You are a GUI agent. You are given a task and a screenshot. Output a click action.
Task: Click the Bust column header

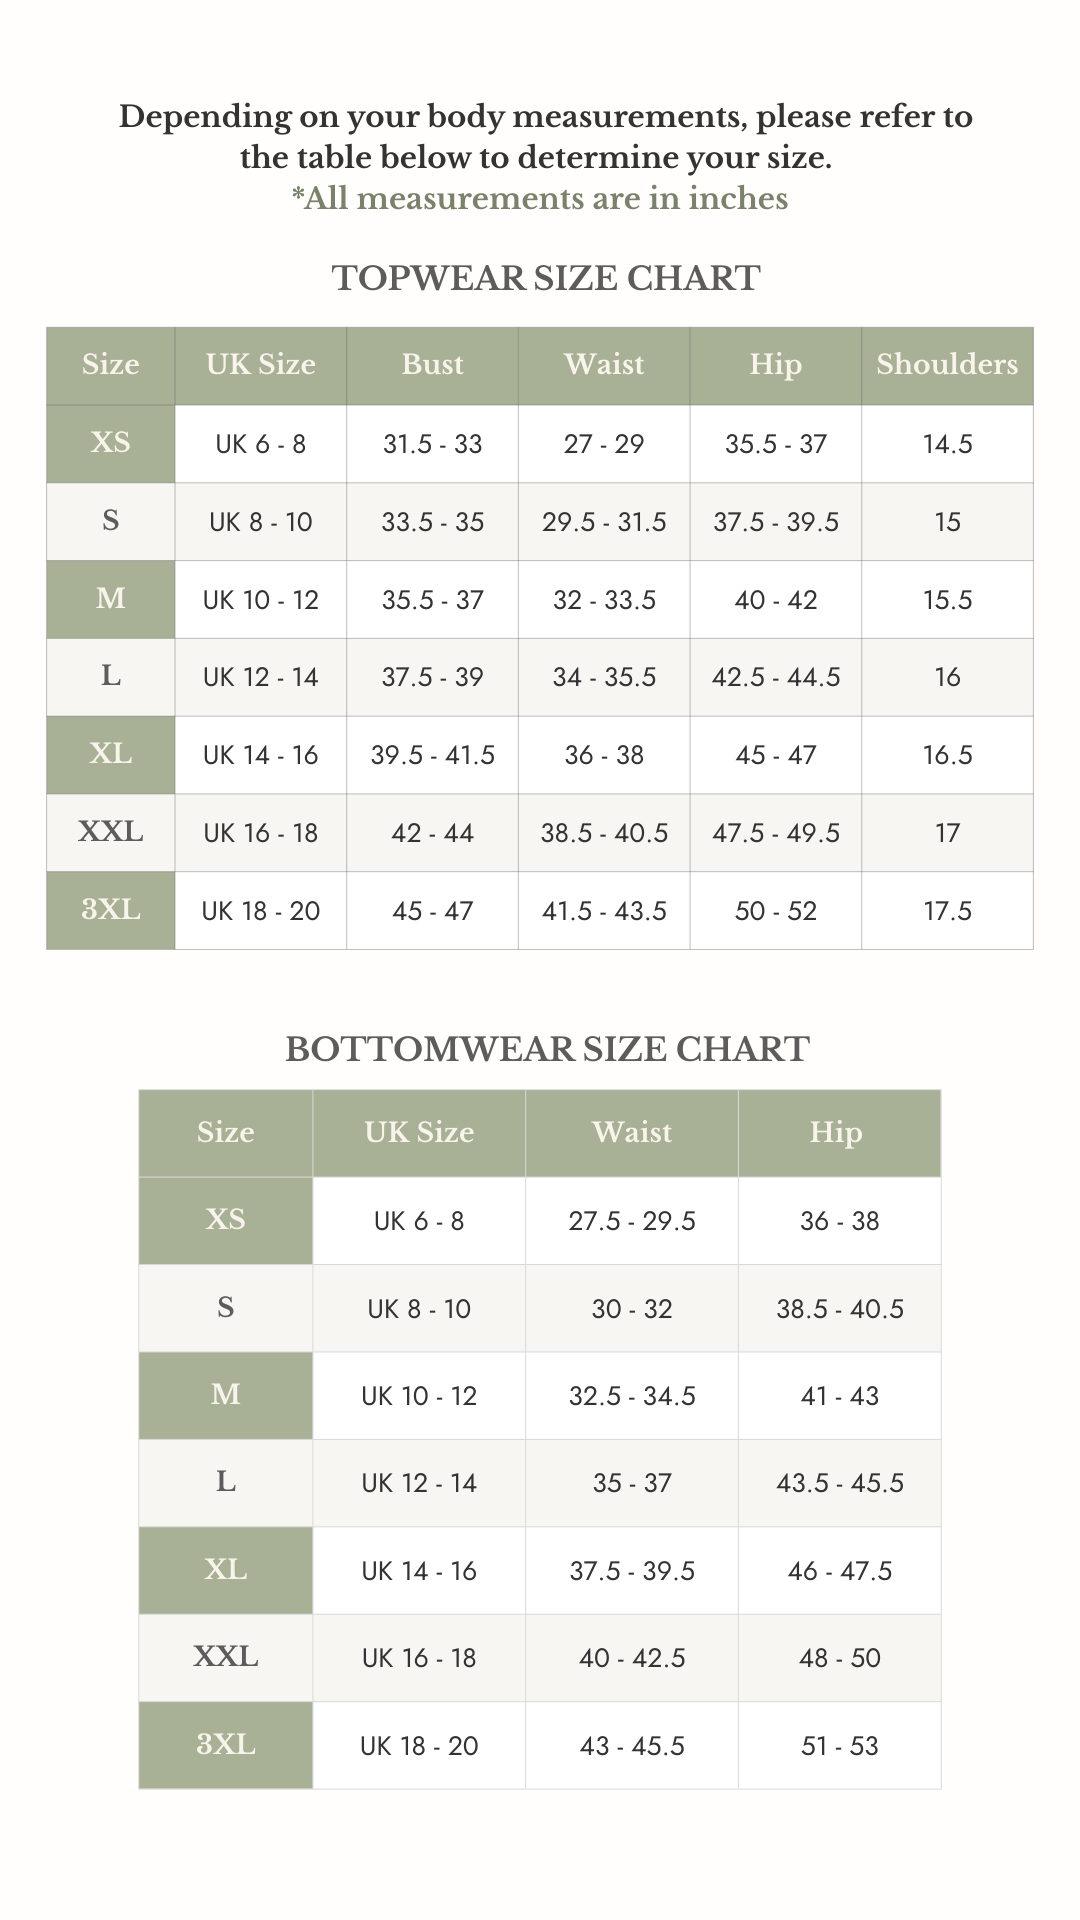coord(432,365)
